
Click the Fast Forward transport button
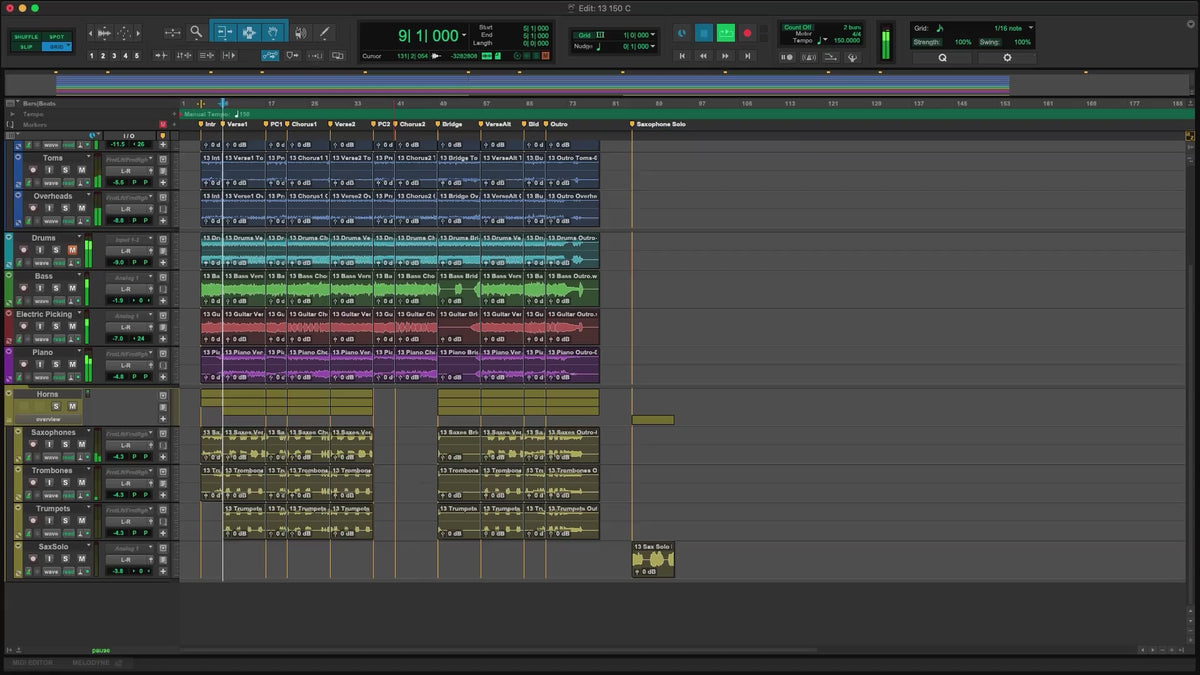click(727, 57)
